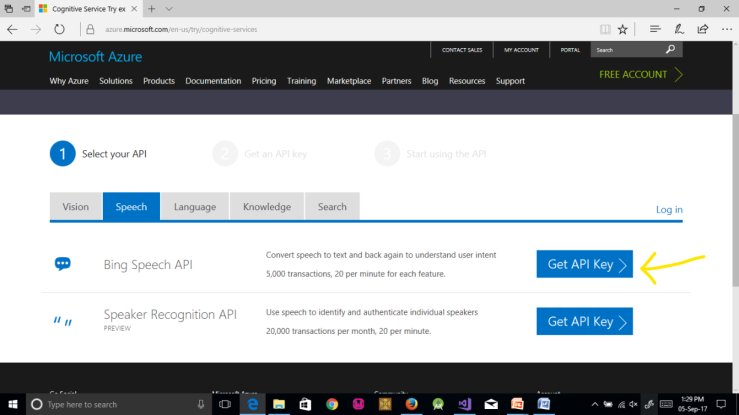Open the Edge Hub icon

[655, 29]
